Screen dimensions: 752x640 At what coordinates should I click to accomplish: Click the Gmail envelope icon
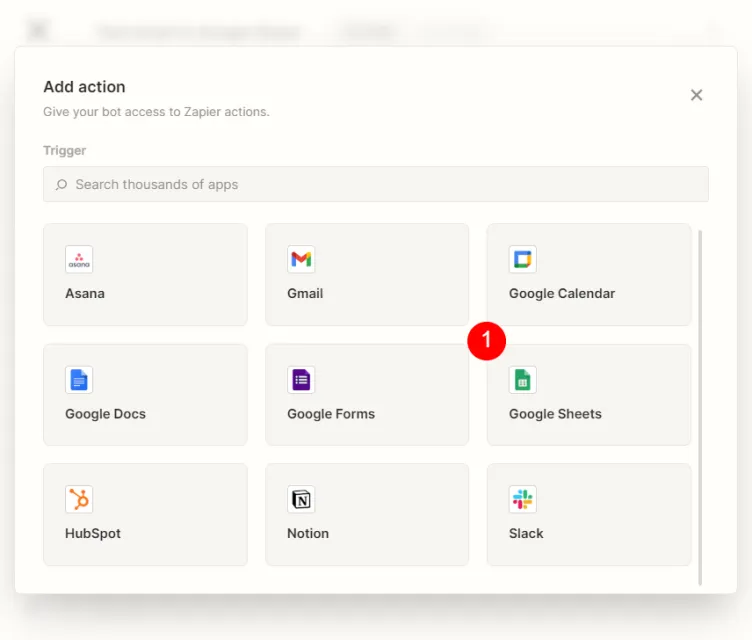click(301, 259)
